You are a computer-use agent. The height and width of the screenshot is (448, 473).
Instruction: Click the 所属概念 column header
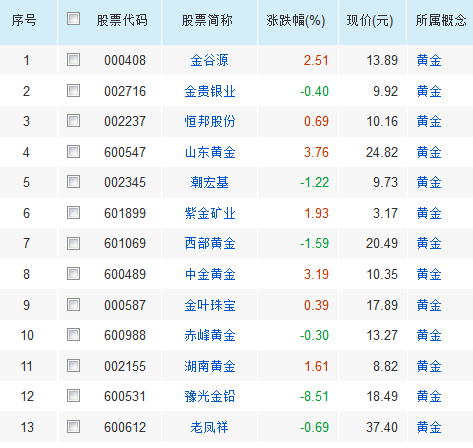(441, 21)
